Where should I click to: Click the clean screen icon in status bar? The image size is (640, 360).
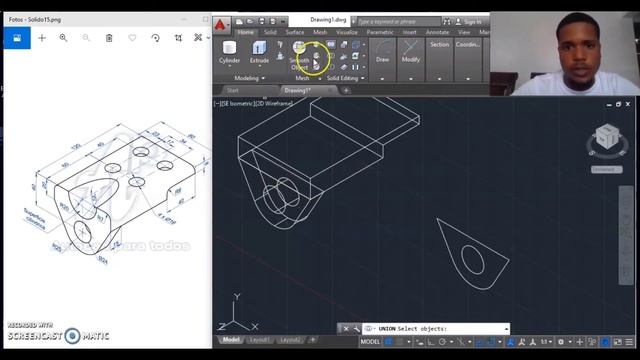point(618,342)
